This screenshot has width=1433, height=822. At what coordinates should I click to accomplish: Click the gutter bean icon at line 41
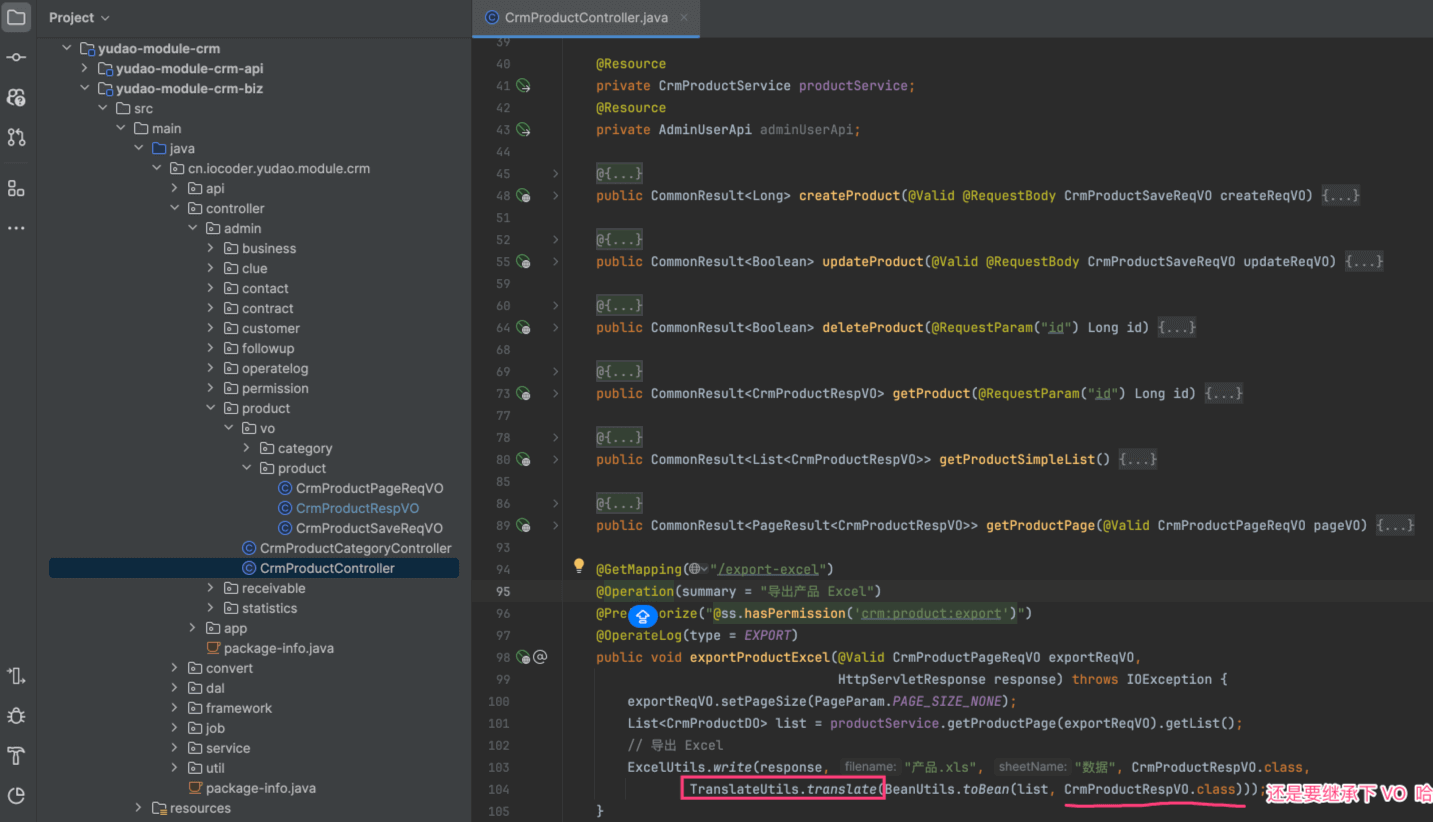pyautogui.click(x=523, y=86)
